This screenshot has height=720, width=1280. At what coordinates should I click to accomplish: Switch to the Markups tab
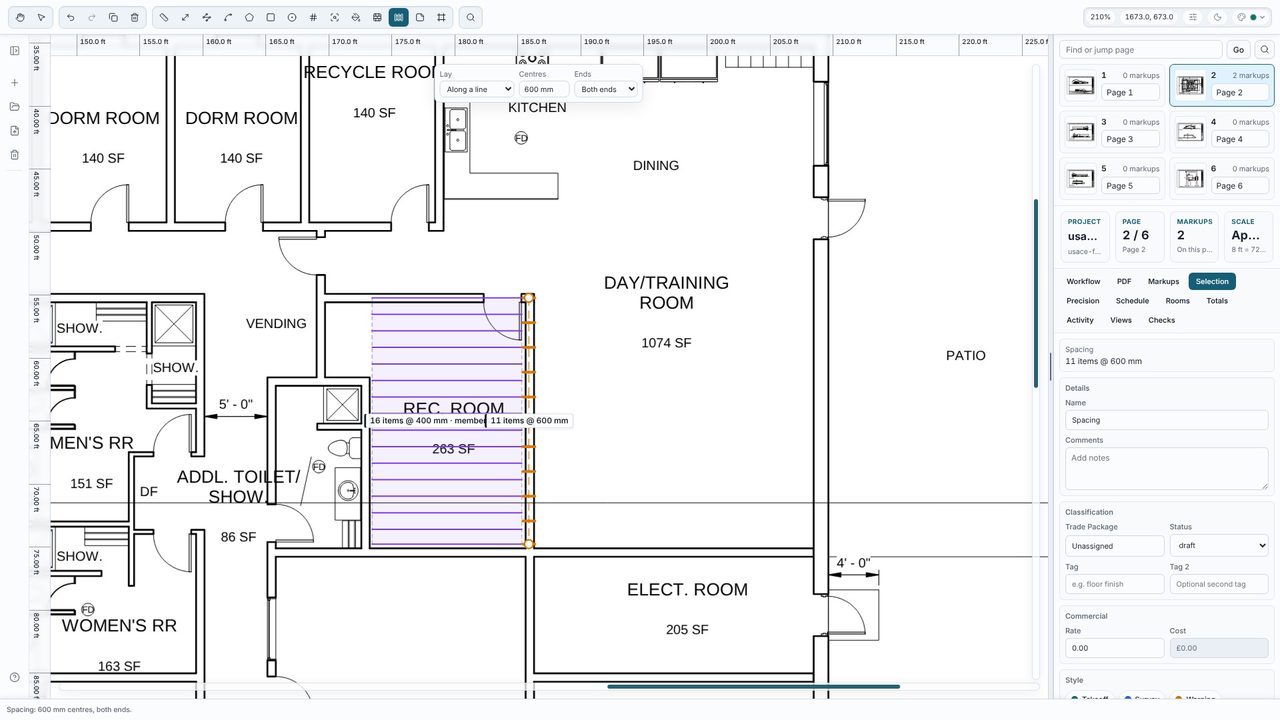click(1163, 282)
